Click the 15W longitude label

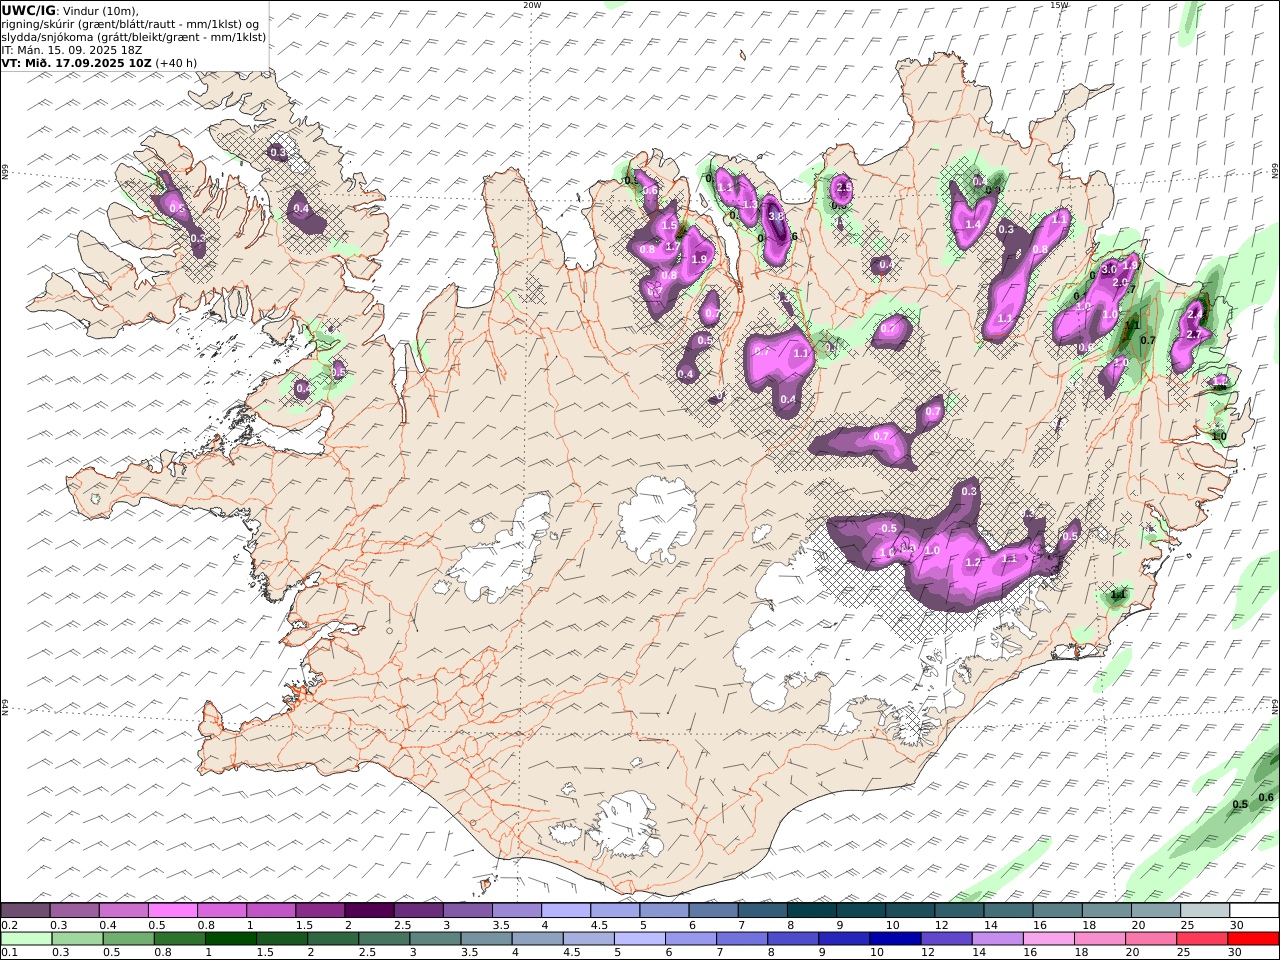click(x=1059, y=5)
